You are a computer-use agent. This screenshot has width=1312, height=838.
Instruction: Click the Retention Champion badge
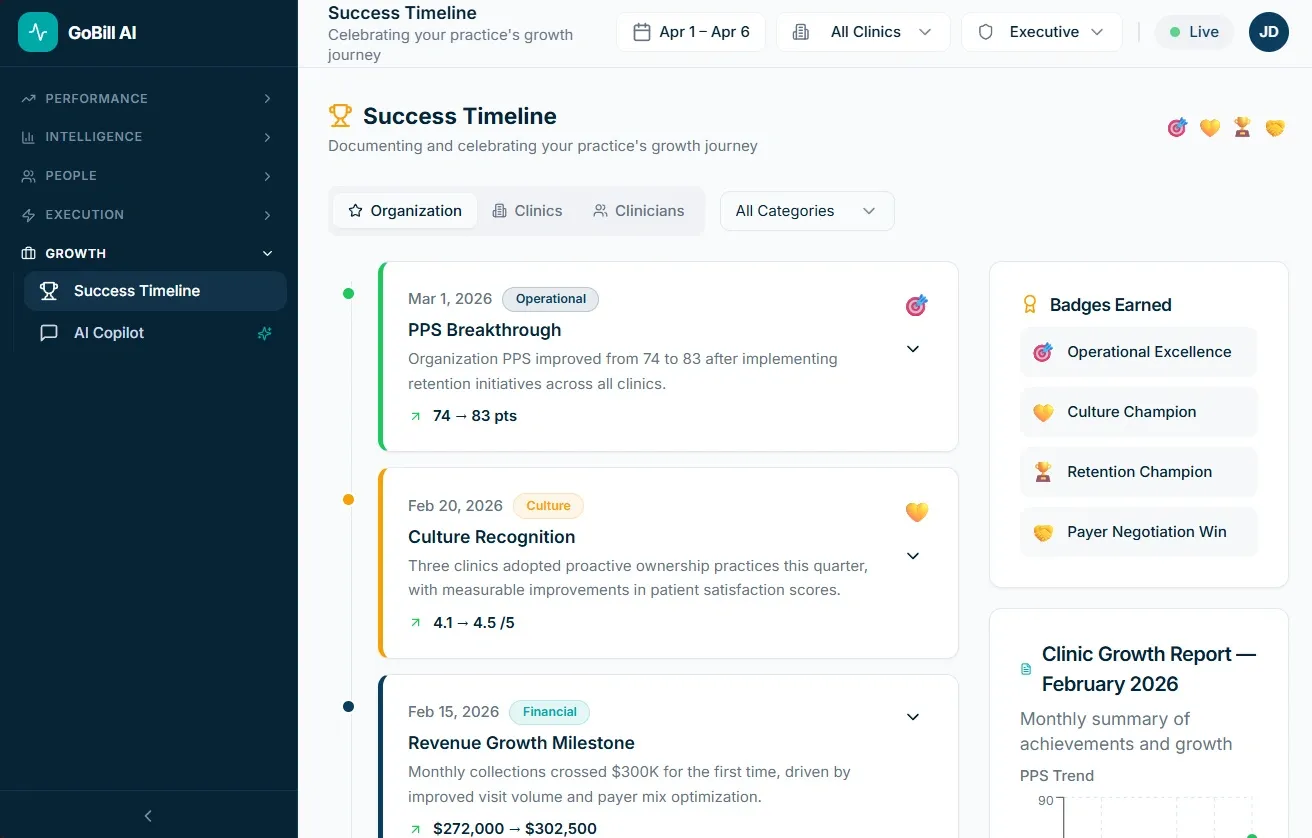pos(1138,472)
